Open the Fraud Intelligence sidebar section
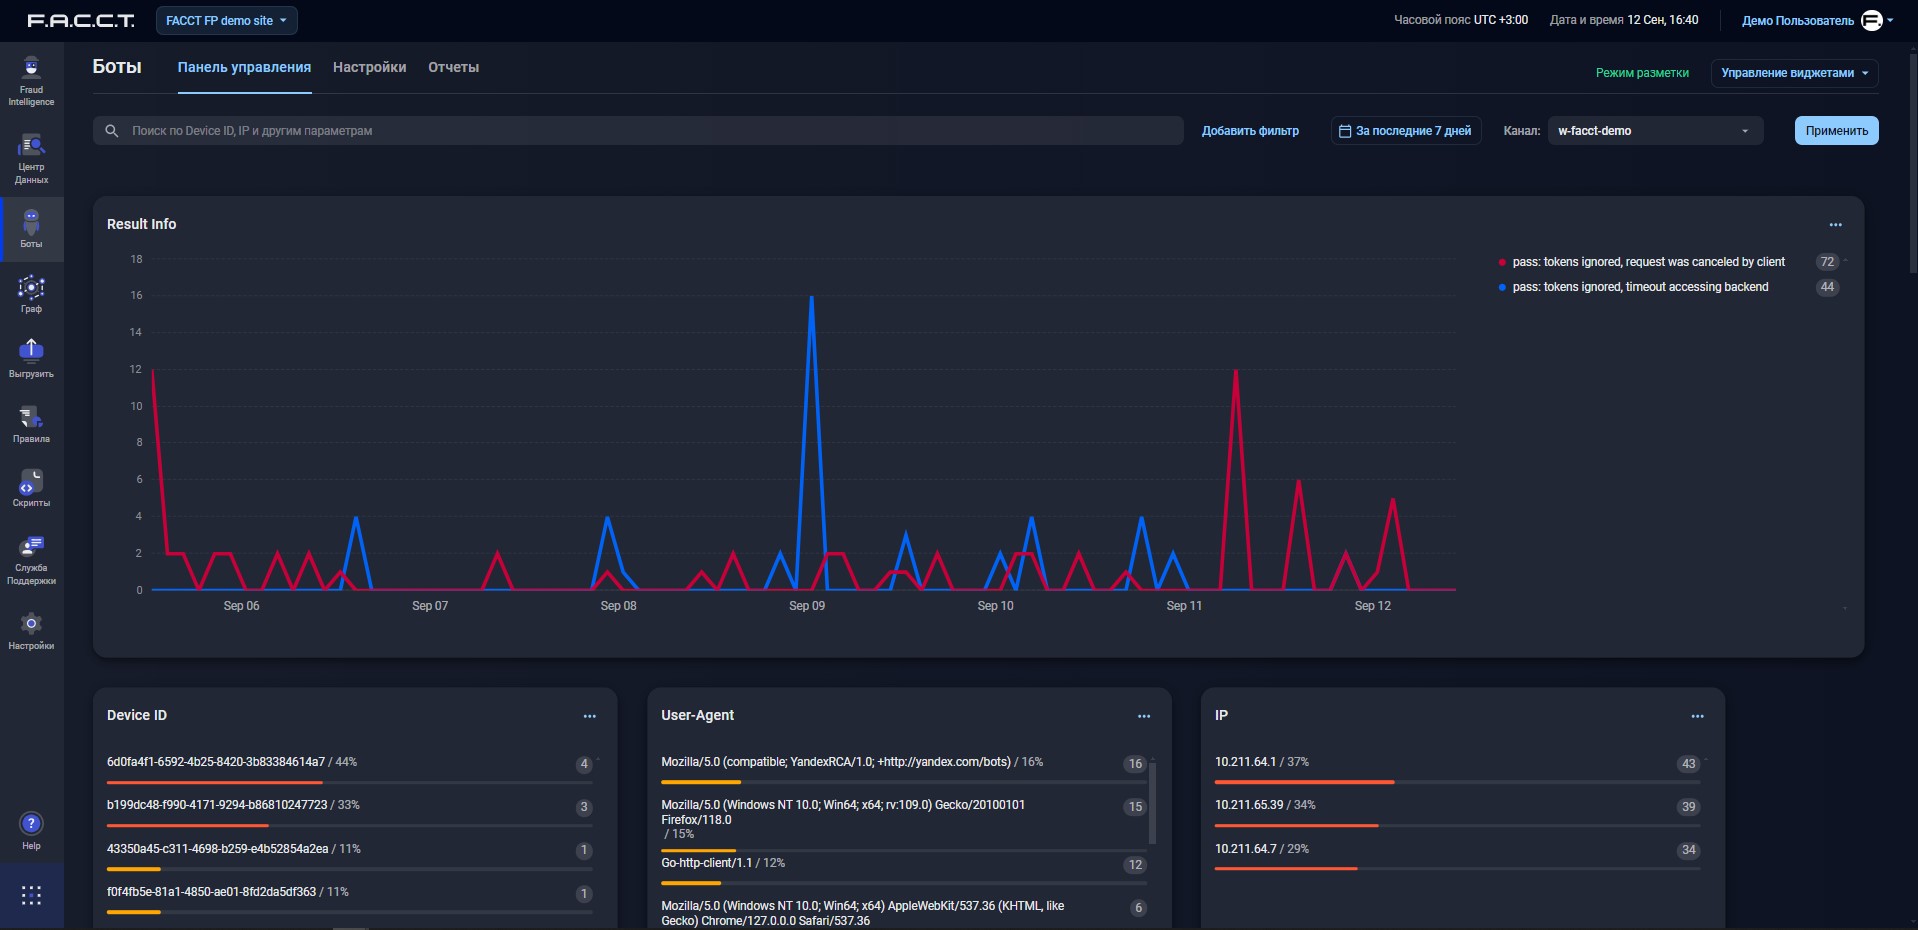This screenshot has width=1918, height=930. [x=31, y=80]
